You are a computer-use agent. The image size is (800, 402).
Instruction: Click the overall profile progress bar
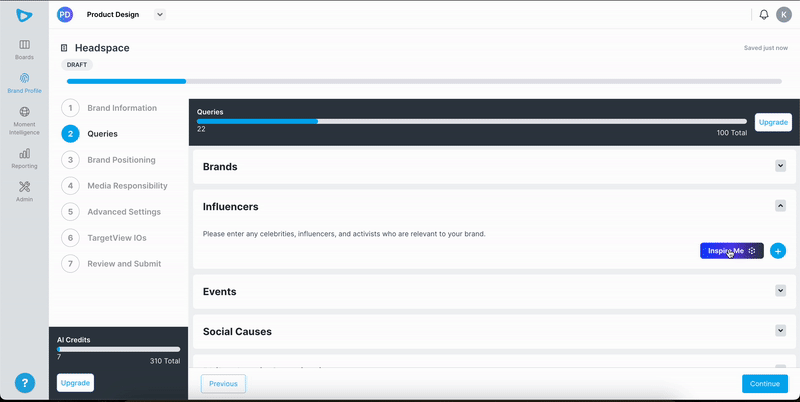tap(424, 81)
